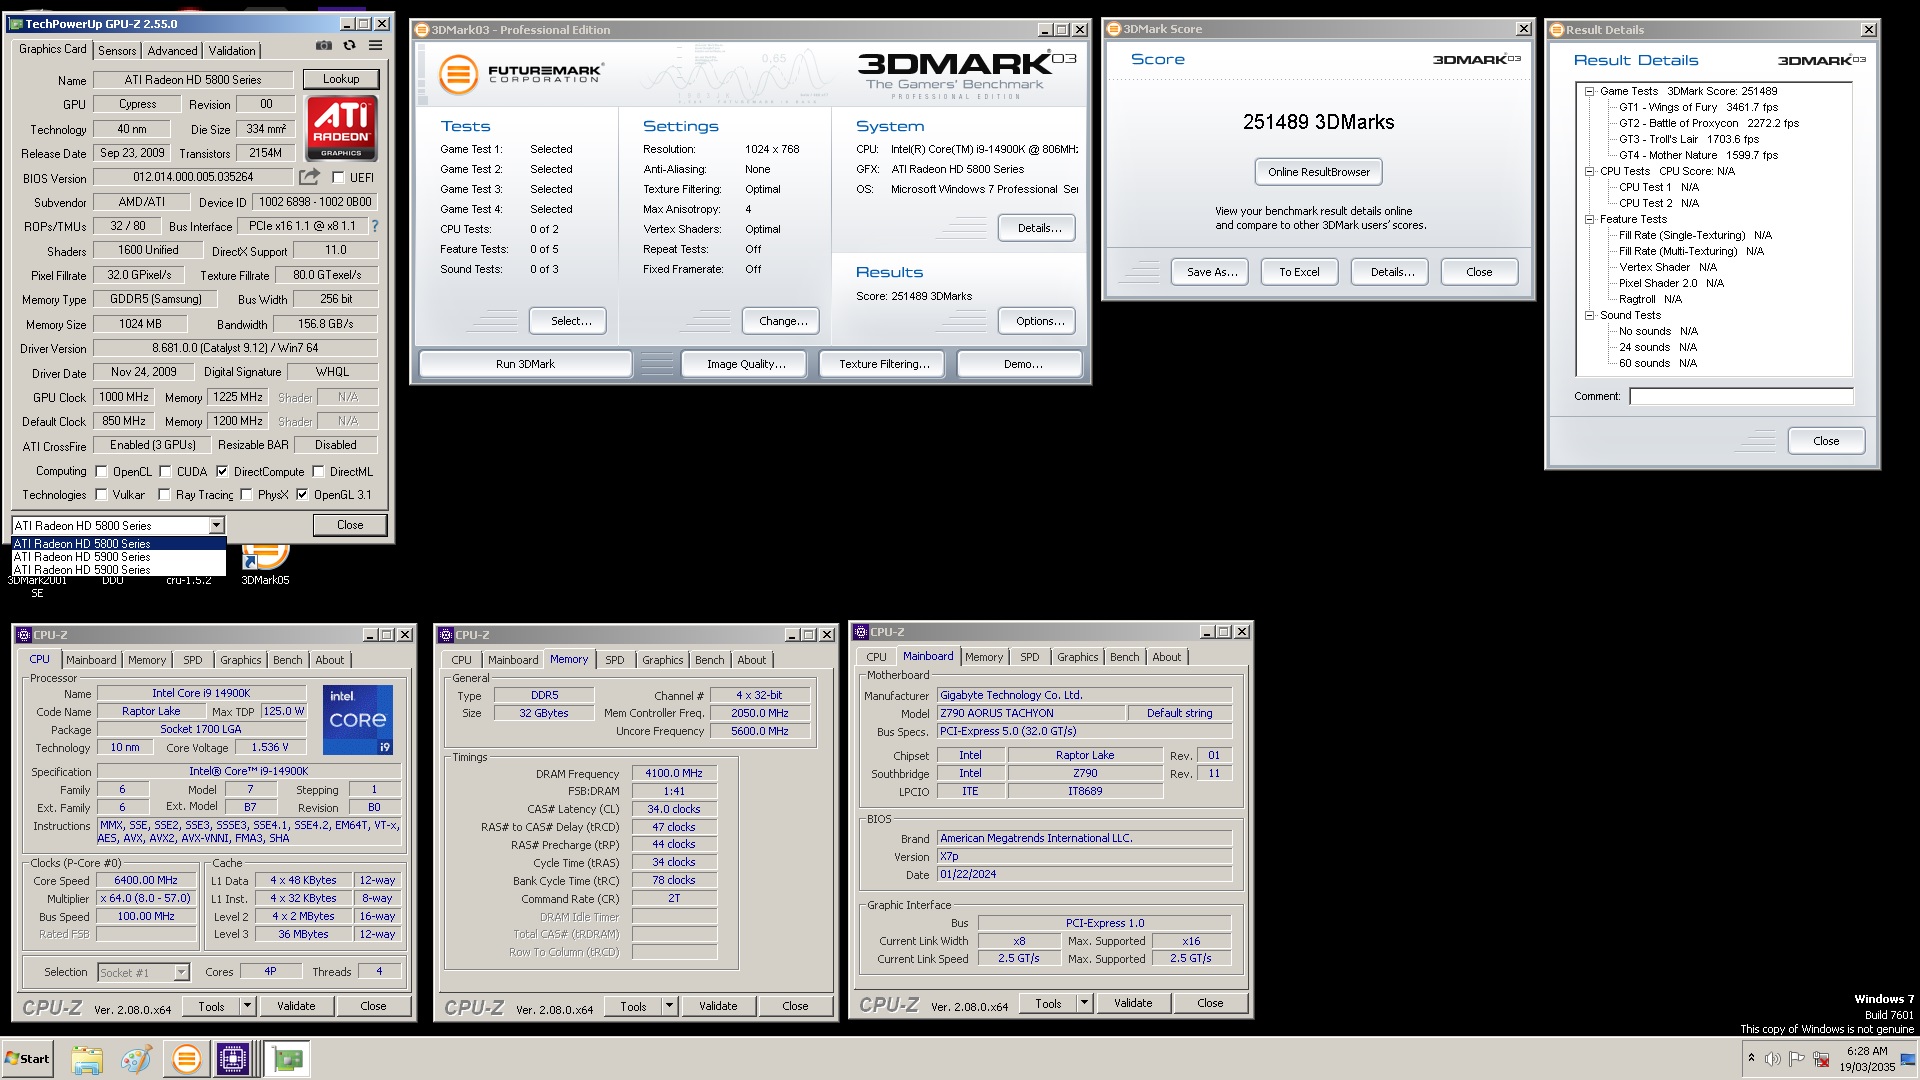Image resolution: width=1920 pixels, height=1080 pixels.
Task: Click the network tray icon
Action: point(1822,1059)
